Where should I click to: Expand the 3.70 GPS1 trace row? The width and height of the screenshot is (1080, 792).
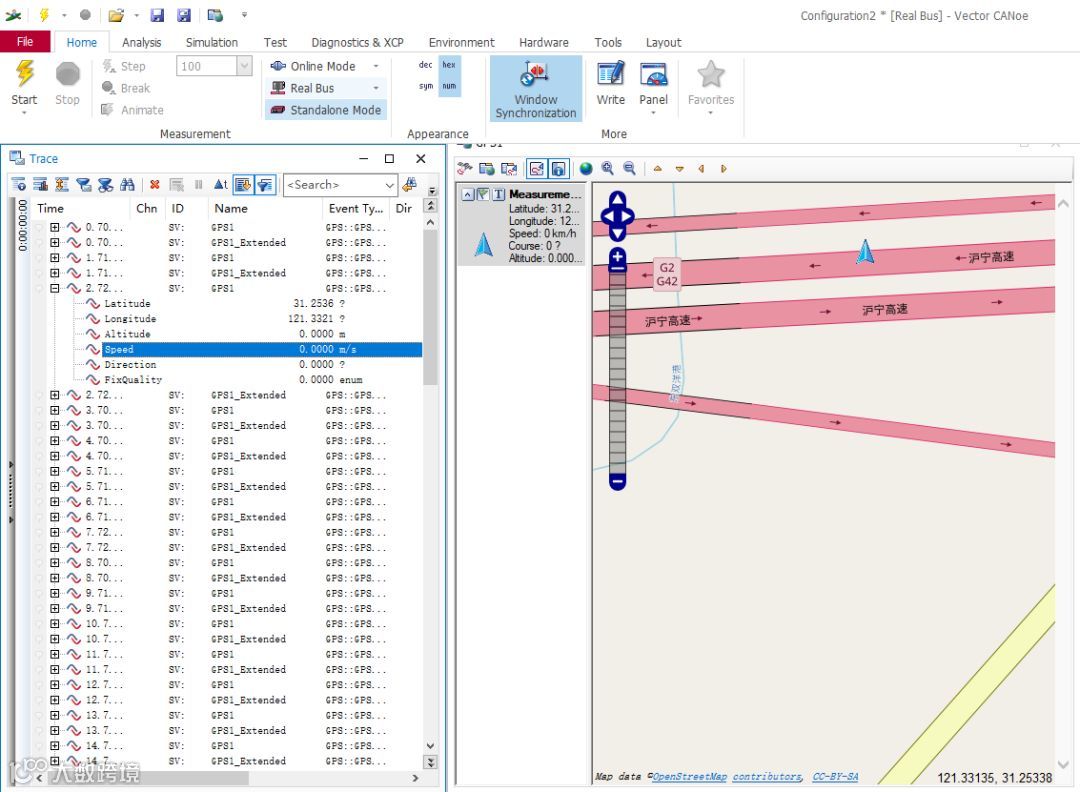(54, 410)
